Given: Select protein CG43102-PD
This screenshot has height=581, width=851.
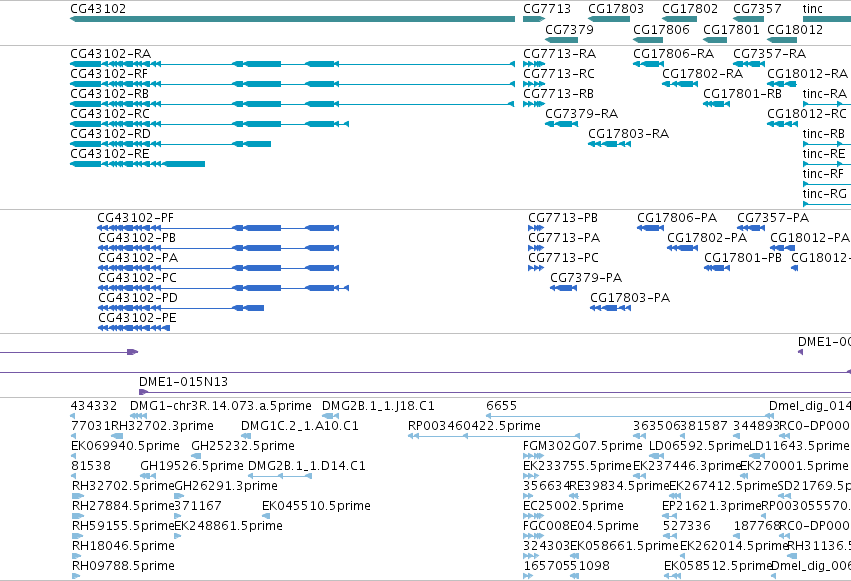Looking at the screenshot, I should (x=181, y=308).
